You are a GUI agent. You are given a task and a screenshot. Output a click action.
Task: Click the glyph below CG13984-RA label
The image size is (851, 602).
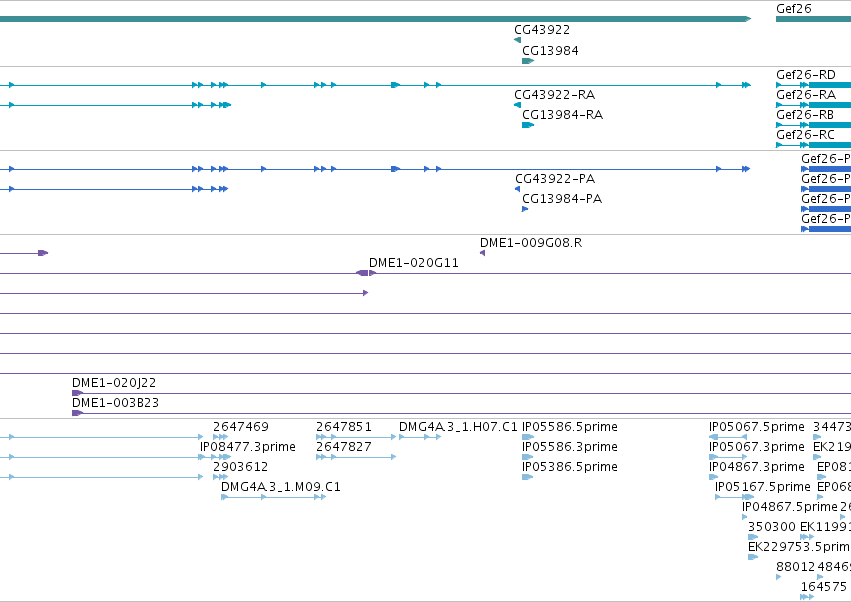point(528,125)
